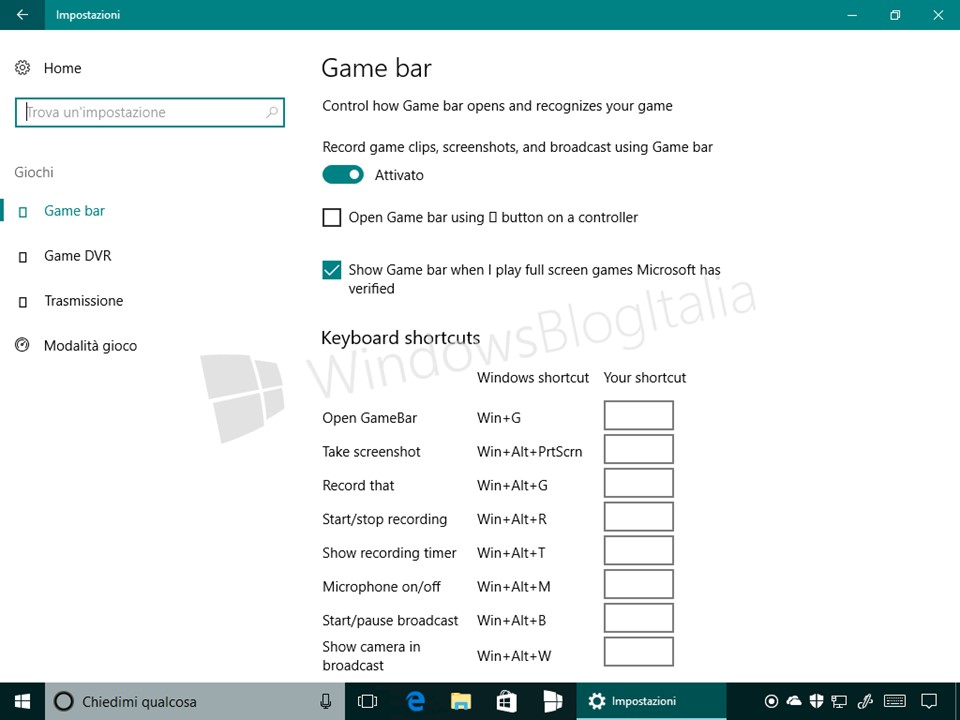
Task: Click the Win+Alt+B shortcut text
Action: point(511,620)
